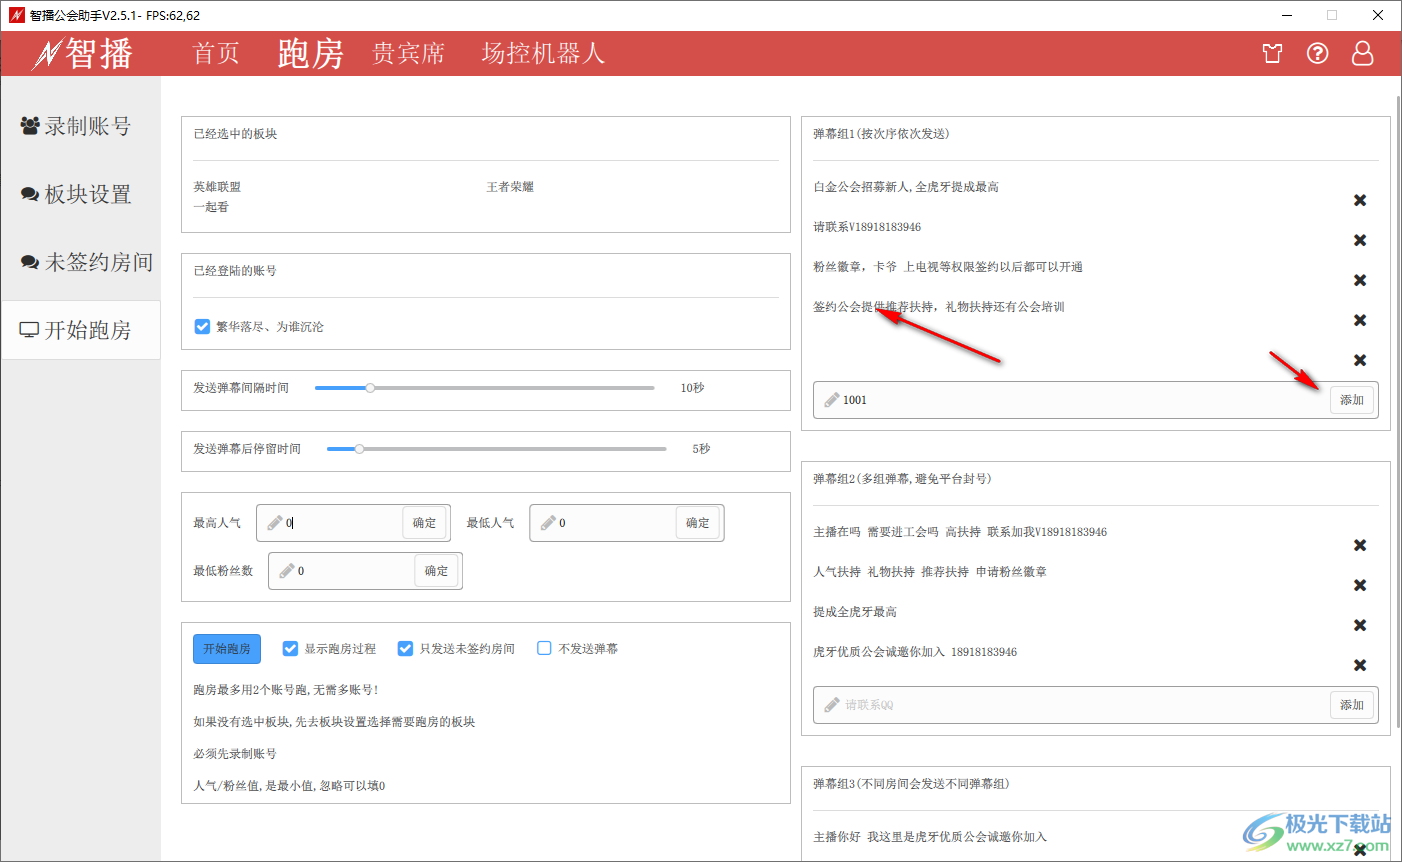Select 开始跑房 in sidebar

pos(80,330)
